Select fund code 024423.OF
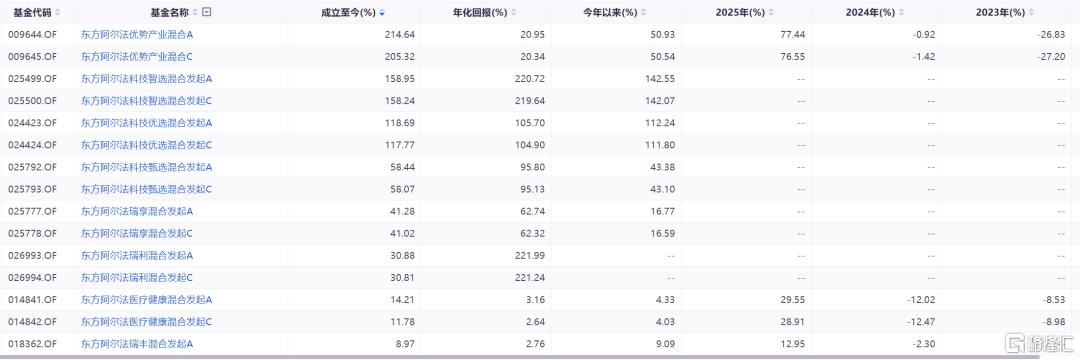The height and width of the screenshot is (360, 1080). pos(32,123)
